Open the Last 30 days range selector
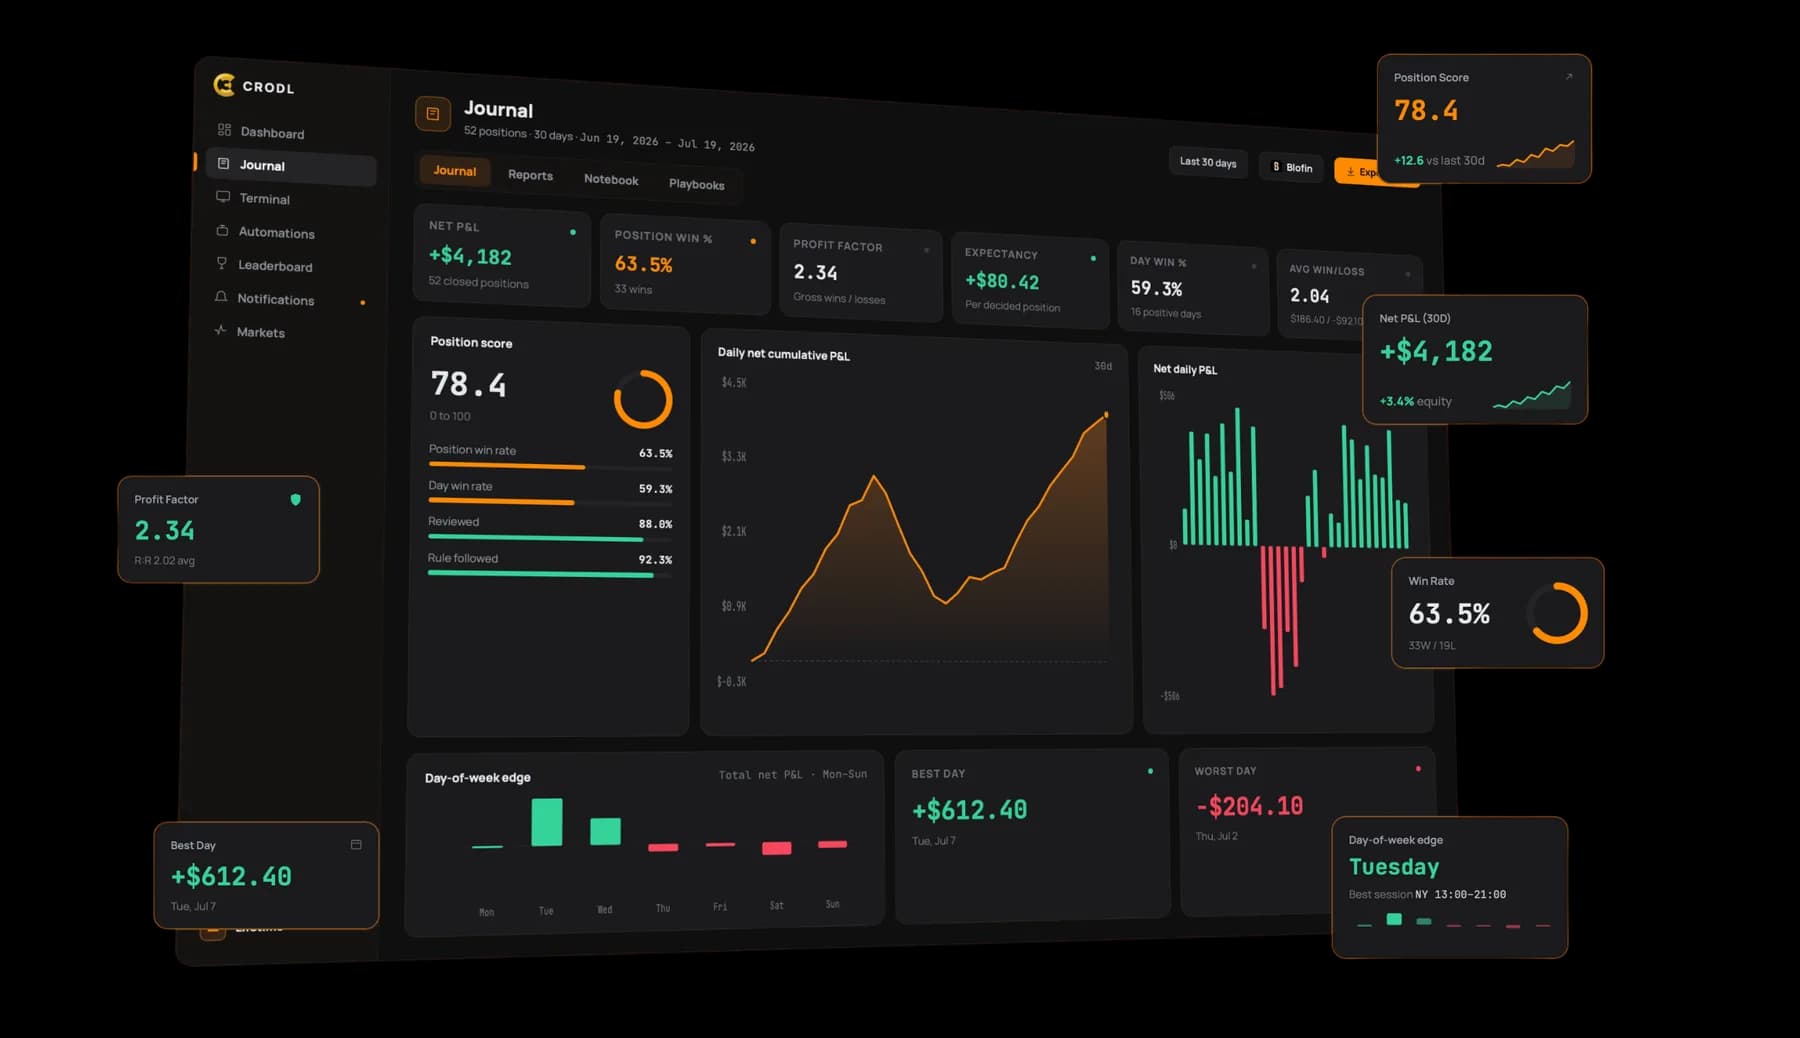The image size is (1800, 1038). coord(1208,162)
